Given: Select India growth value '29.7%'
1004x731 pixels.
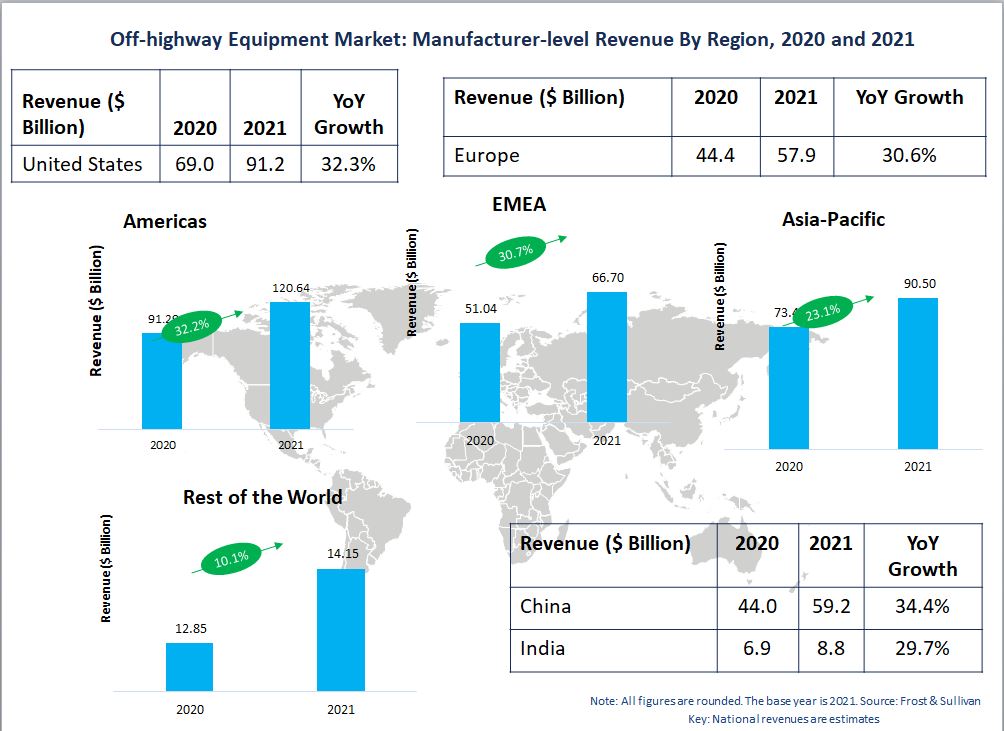Looking at the screenshot, I should pos(922,648).
